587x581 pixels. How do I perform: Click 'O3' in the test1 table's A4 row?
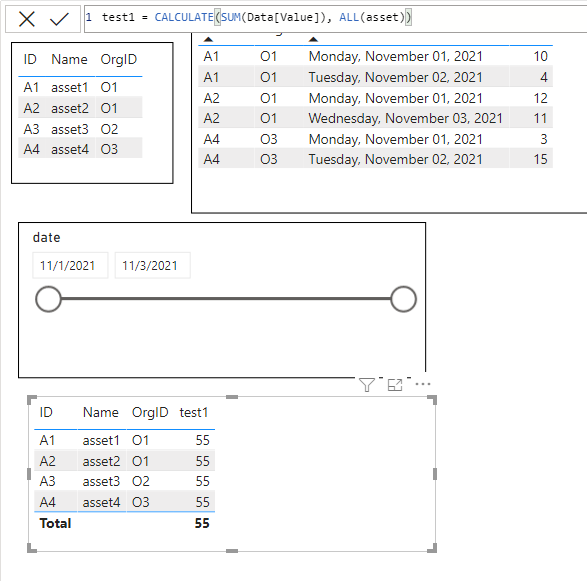point(141,502)
